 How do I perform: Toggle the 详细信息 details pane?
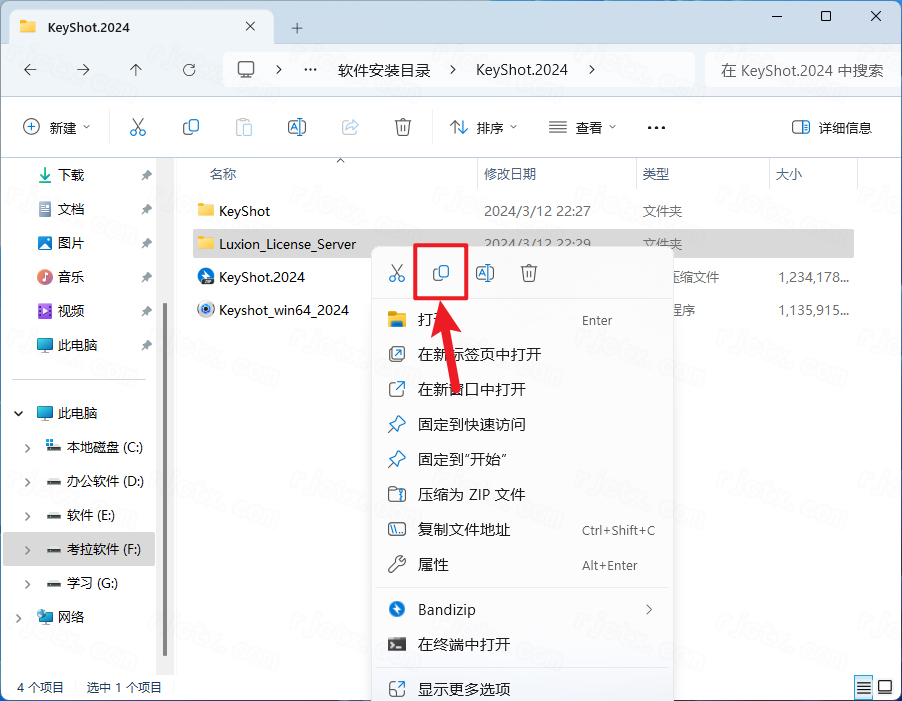pyautogui.click(x=832, y=128)
